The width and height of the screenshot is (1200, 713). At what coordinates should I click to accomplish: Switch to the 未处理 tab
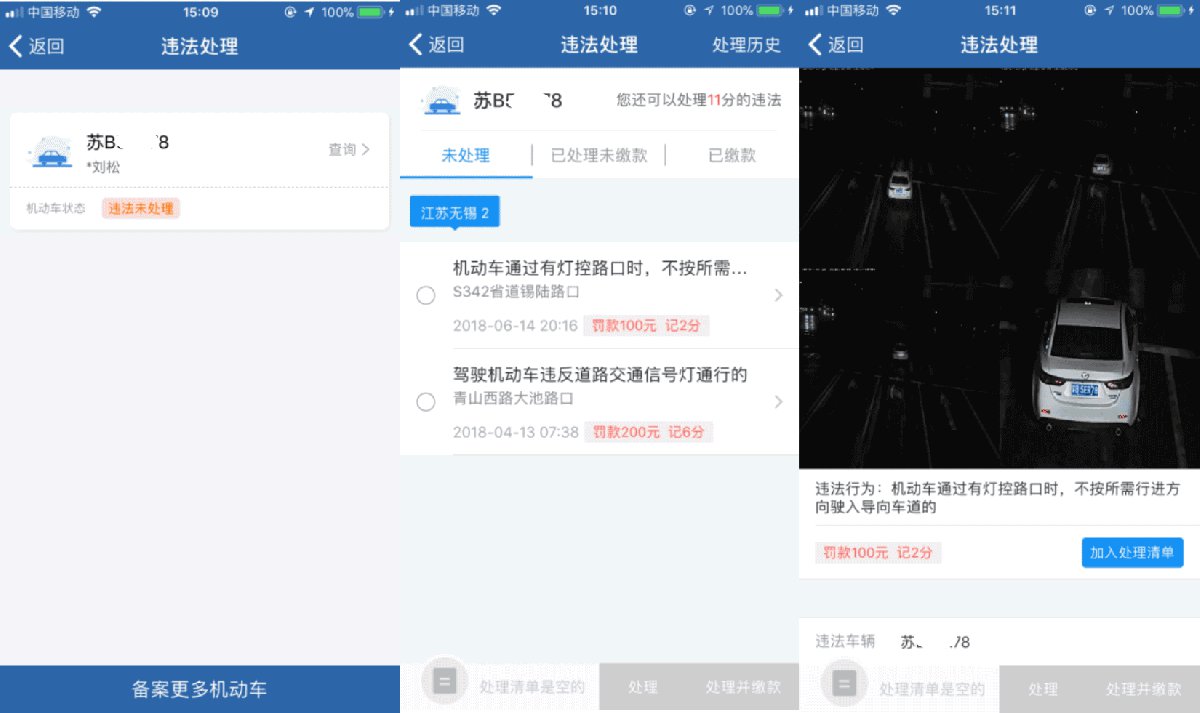[466, 155]
